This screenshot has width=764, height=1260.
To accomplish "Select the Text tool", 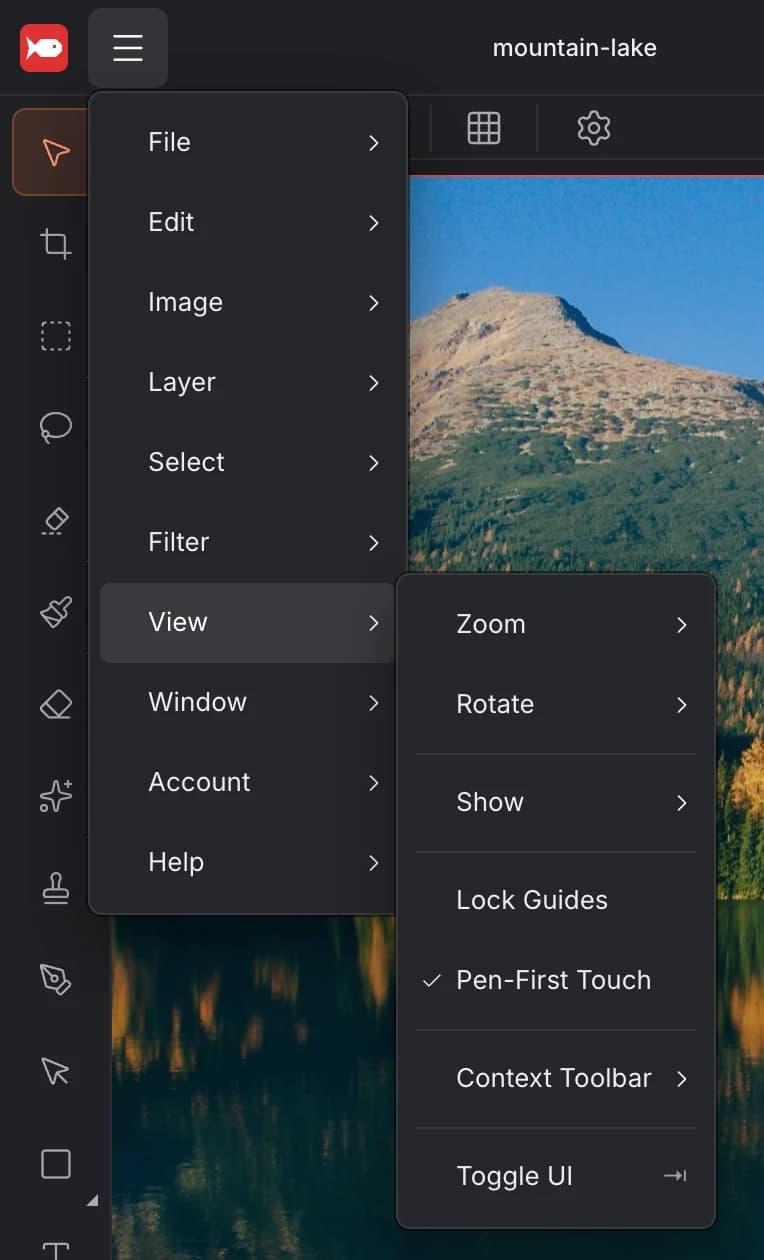I will pos(55,1250).
